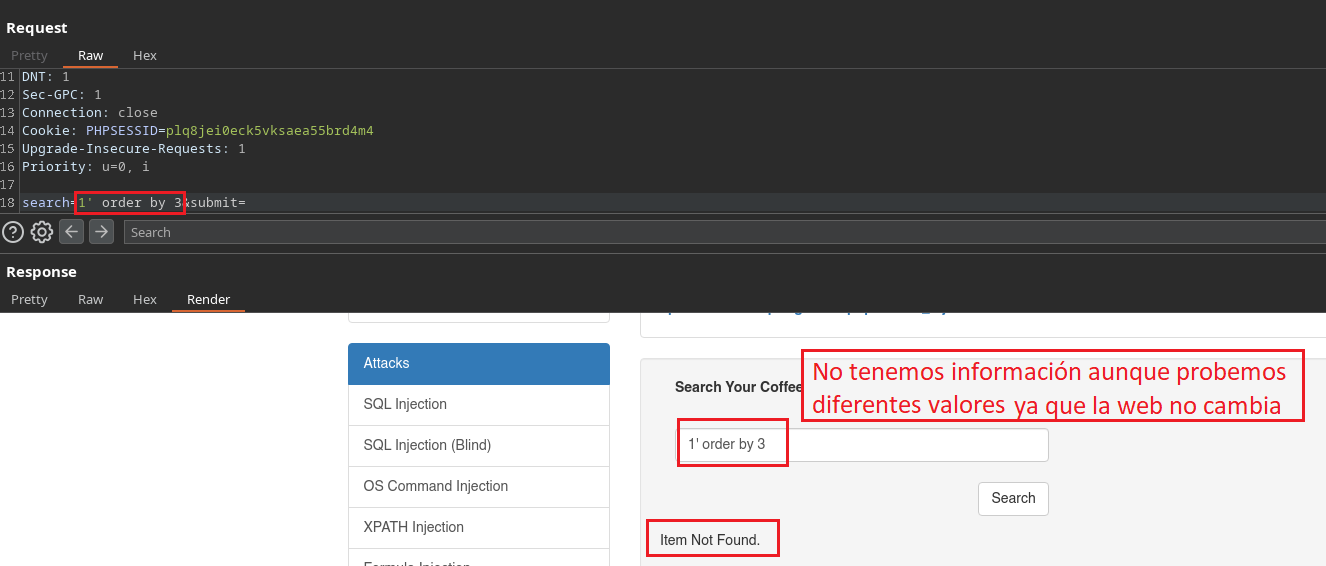Switch Request view to Pretty tab

coord(29,55)
